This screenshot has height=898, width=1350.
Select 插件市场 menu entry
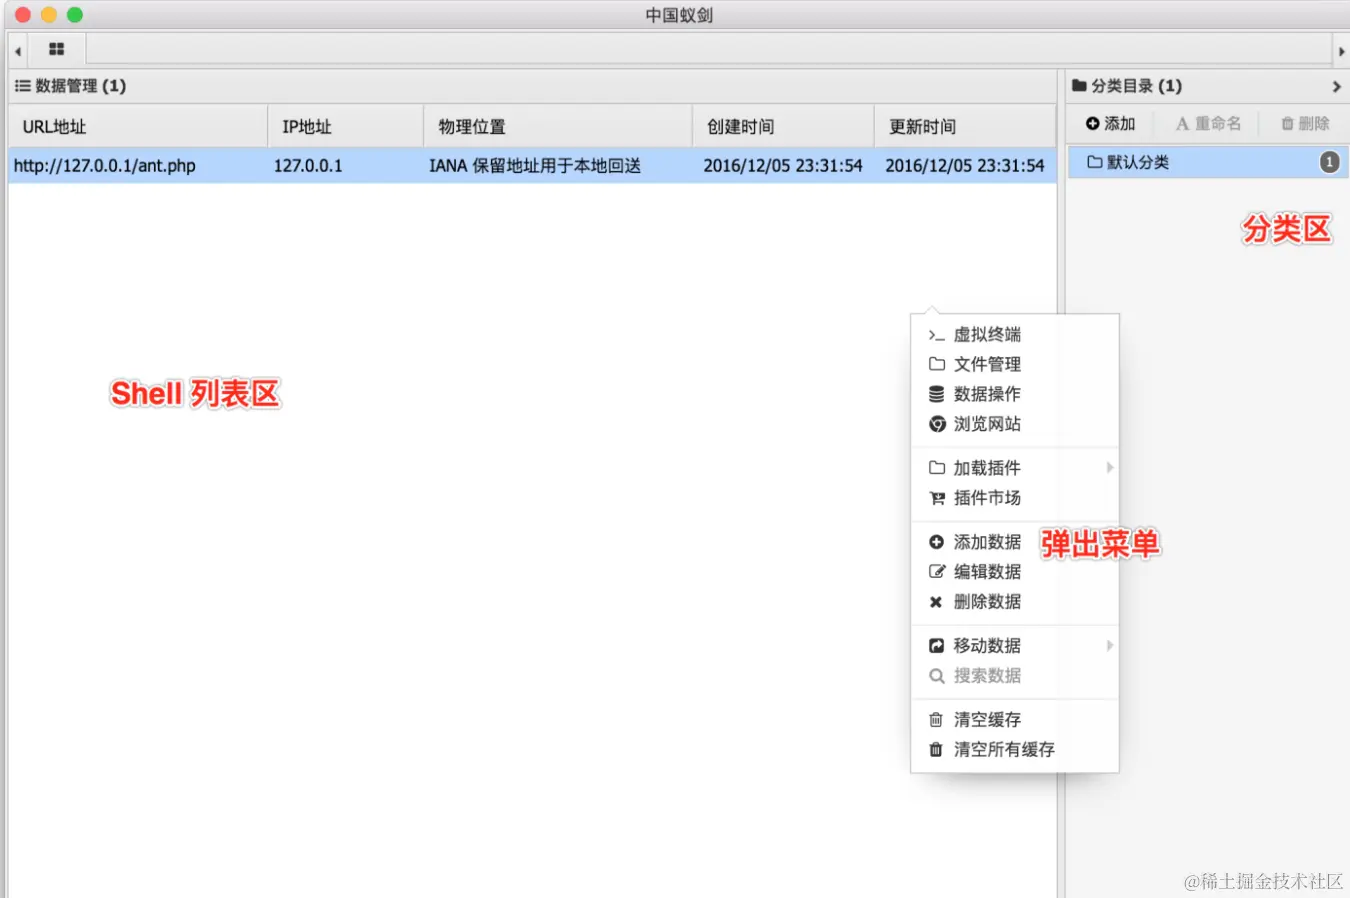(1014, 498)
